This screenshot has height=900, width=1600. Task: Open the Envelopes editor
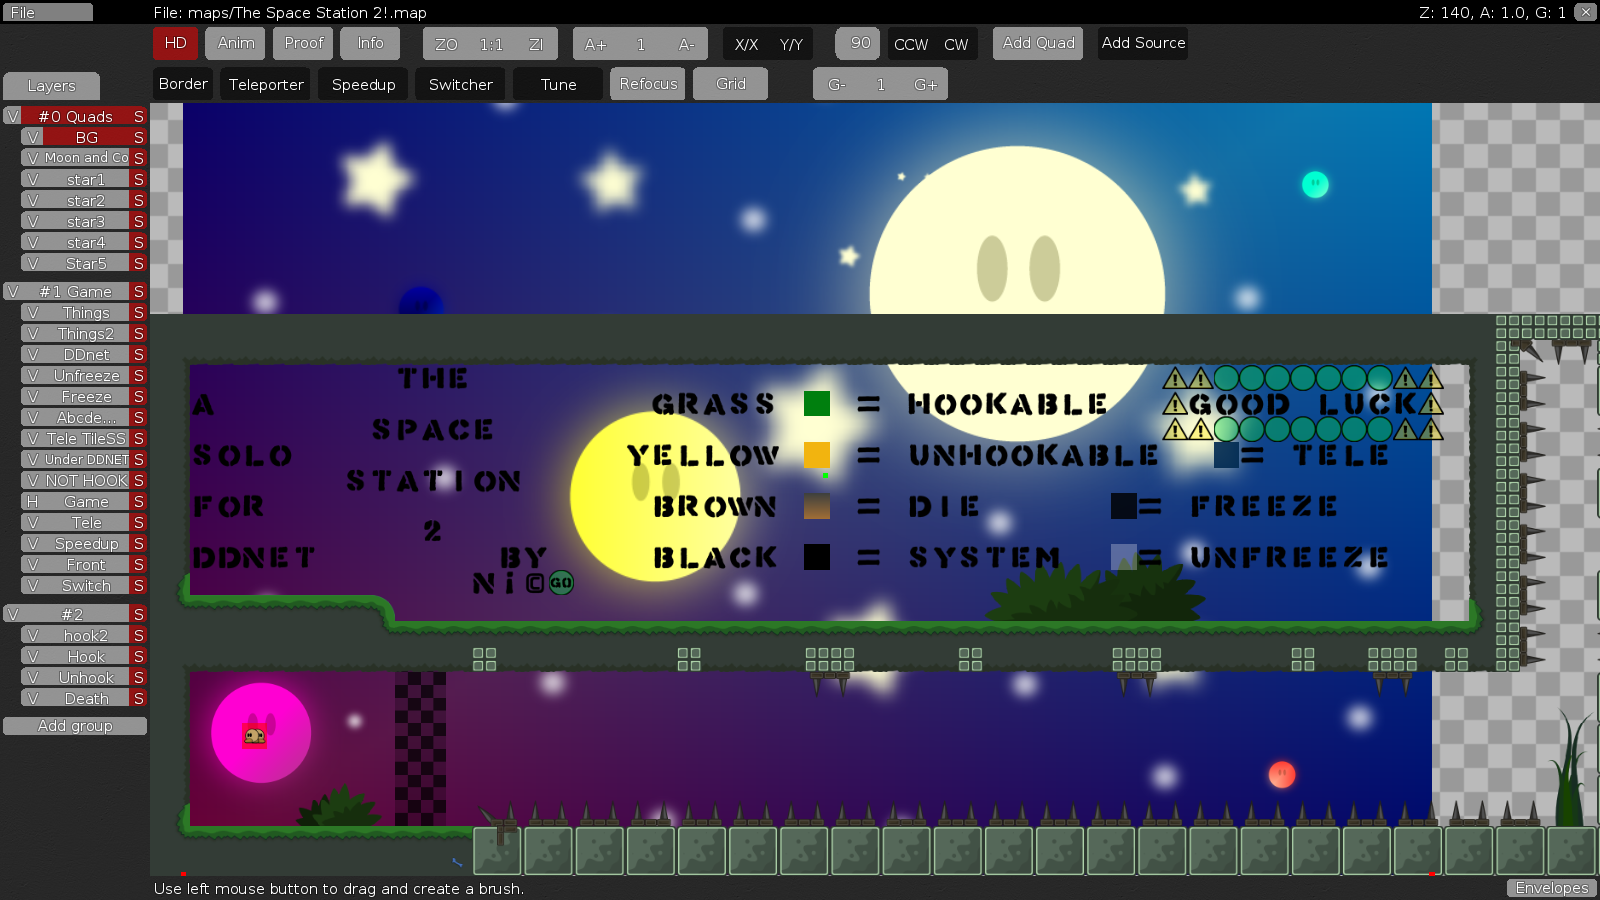pos(1551,888)
